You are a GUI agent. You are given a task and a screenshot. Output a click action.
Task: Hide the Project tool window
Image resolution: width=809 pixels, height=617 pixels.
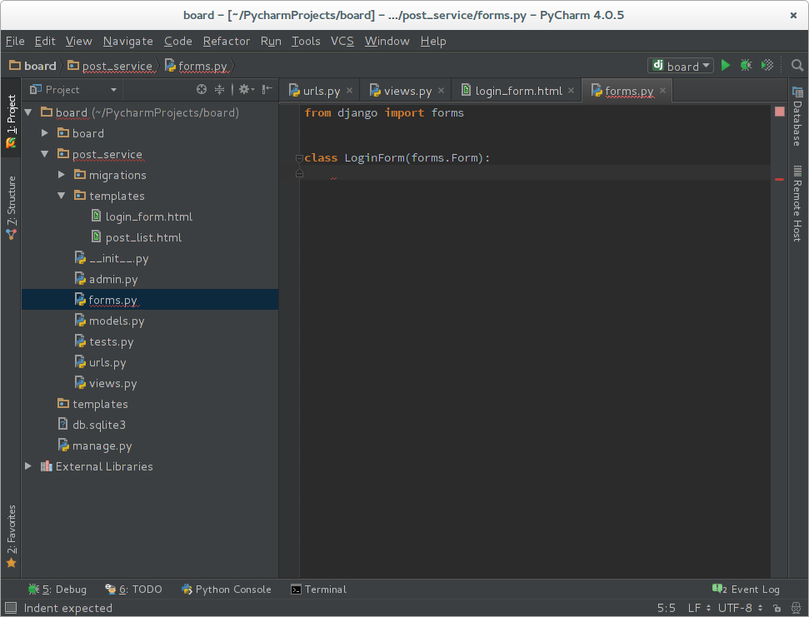[x=267, y=90]
